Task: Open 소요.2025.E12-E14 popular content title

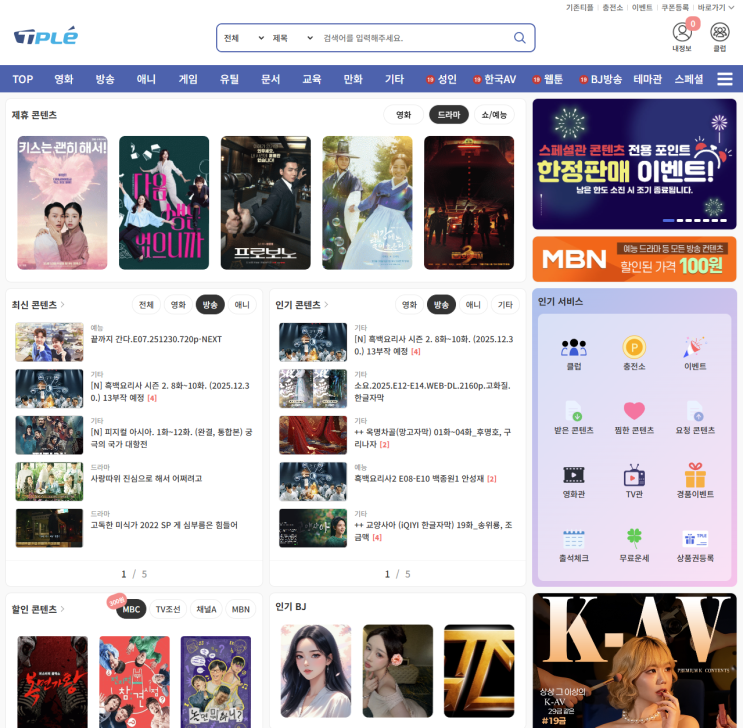Action: coord(432,391)
